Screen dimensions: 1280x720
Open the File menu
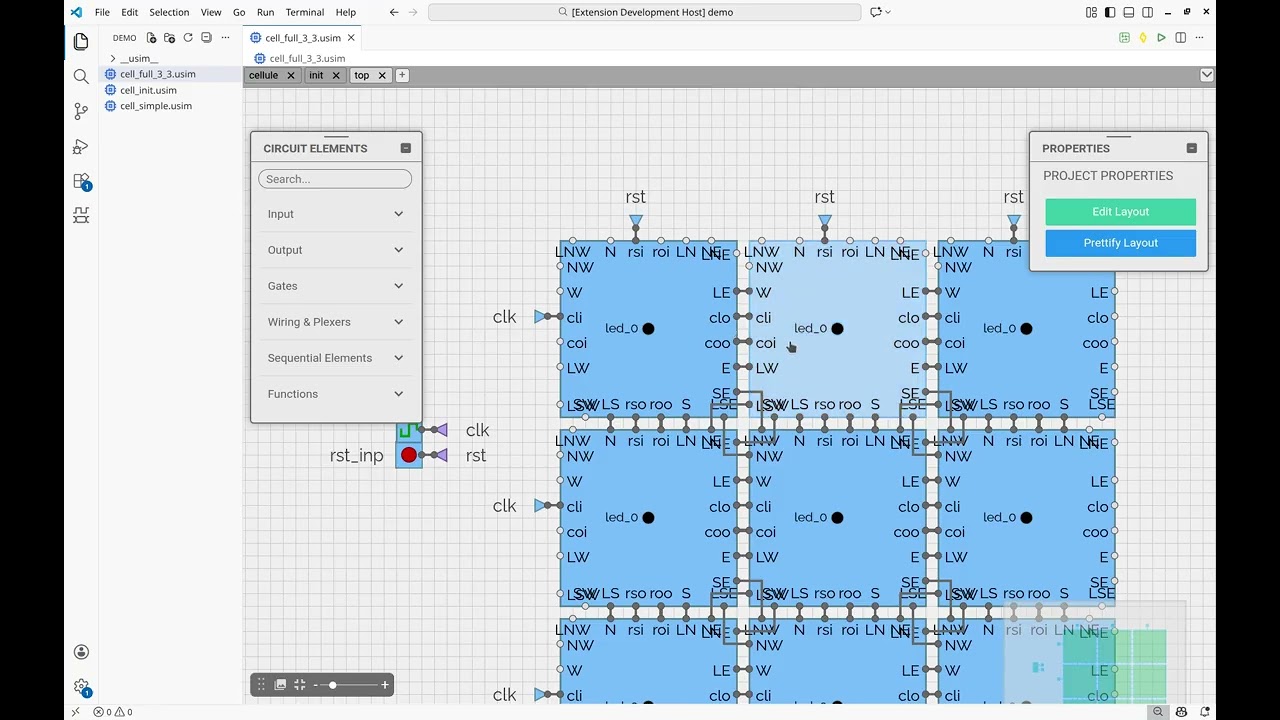[x=102, y=12]
